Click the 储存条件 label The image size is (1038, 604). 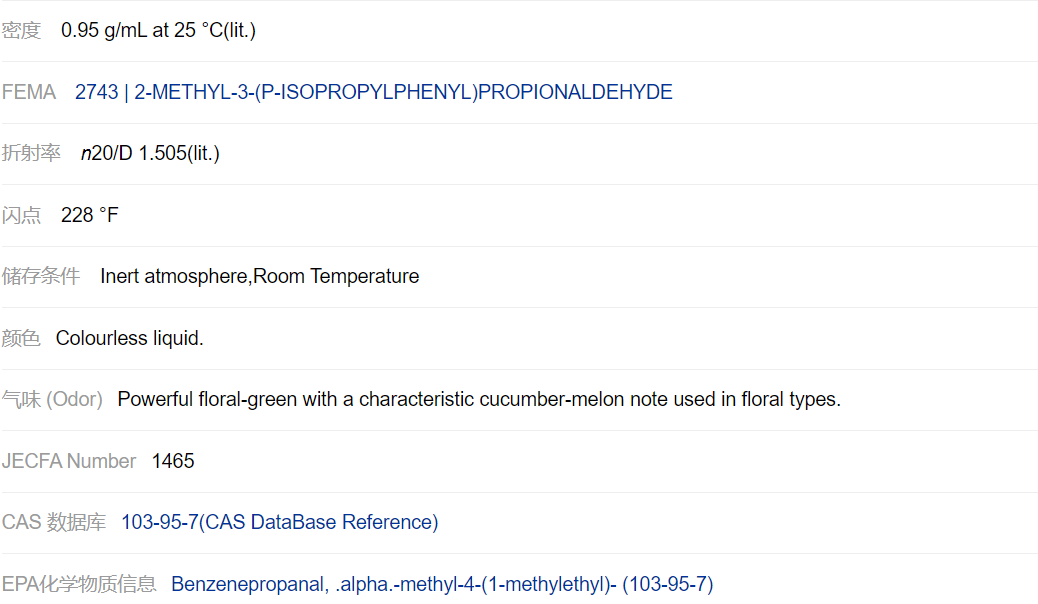tap(41, 277)
